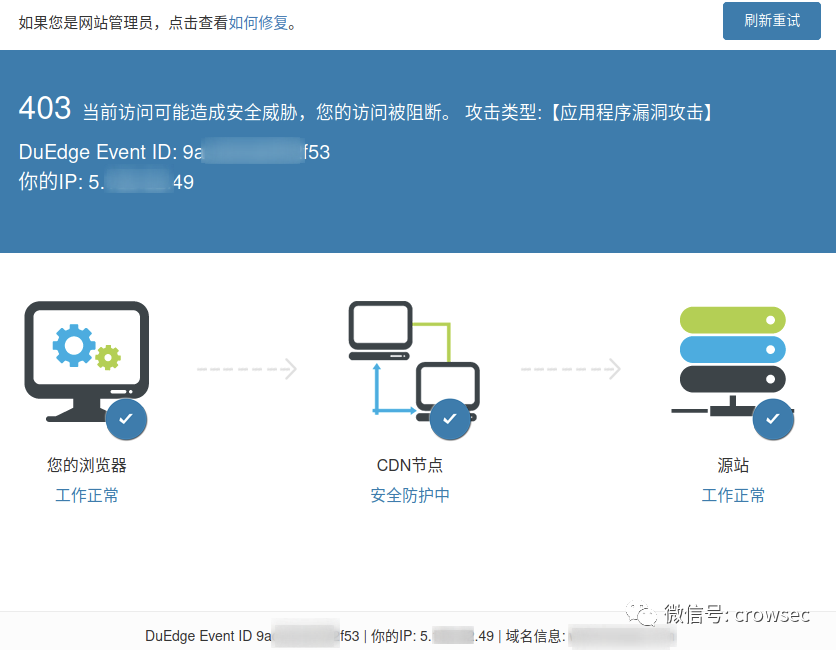
Task: Click the masked 你的IP address text
Action: pyautogui.click(x=429, y=634)
